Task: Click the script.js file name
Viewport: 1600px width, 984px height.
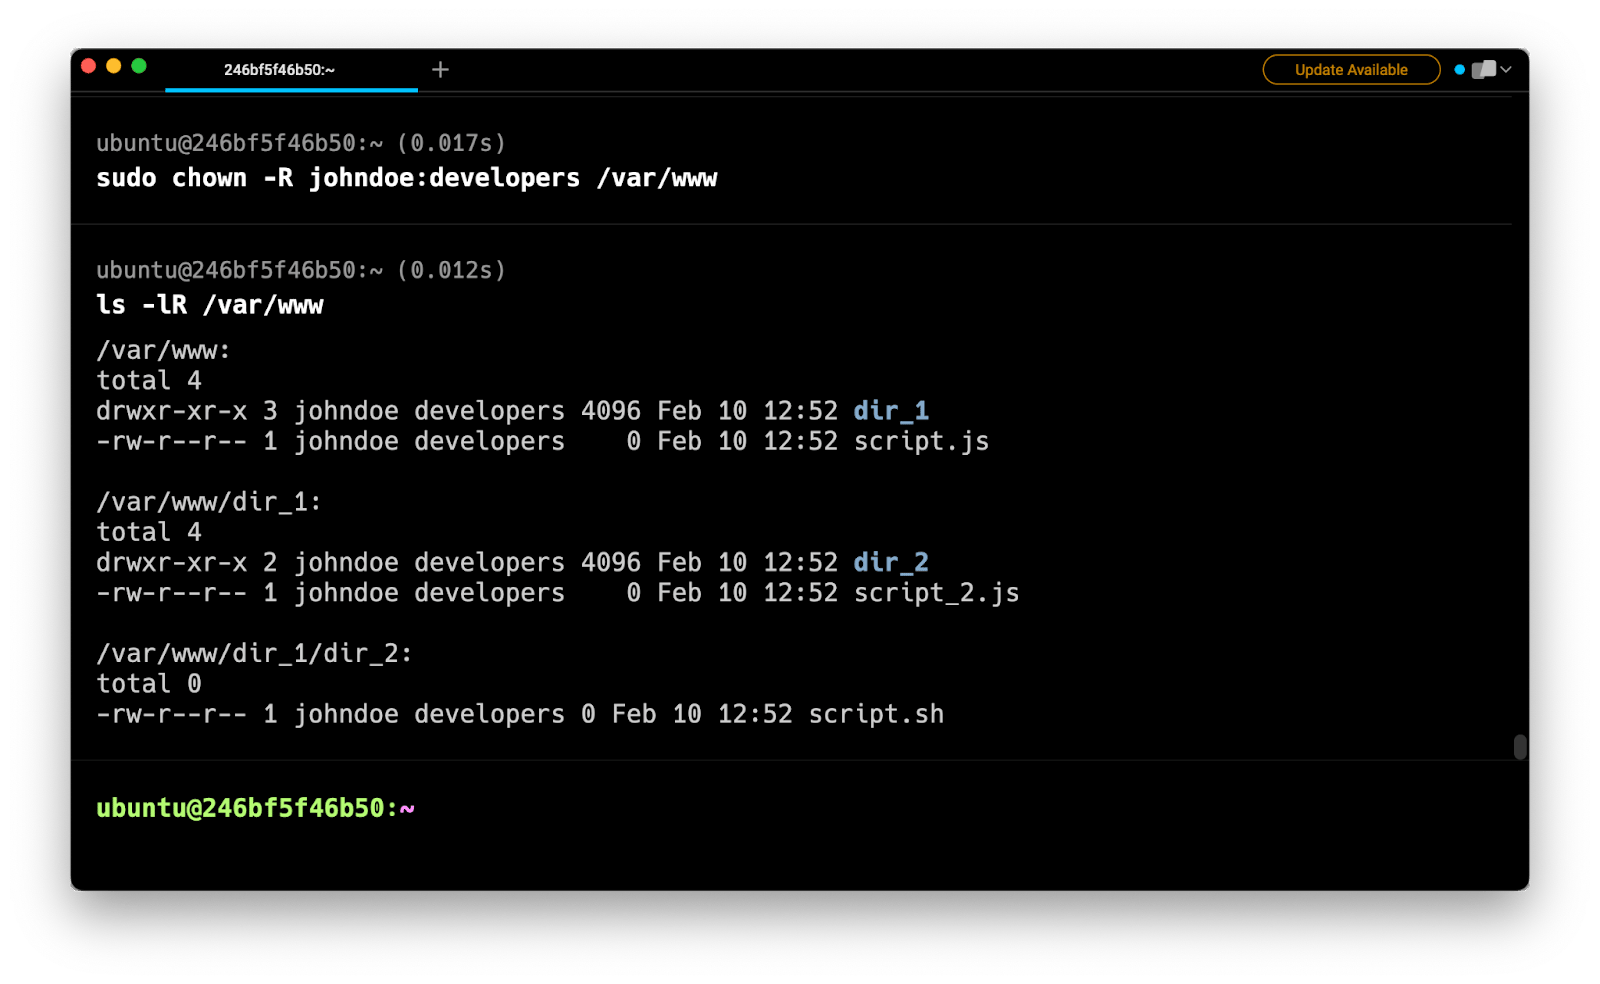Action: [x=921, y=442]
